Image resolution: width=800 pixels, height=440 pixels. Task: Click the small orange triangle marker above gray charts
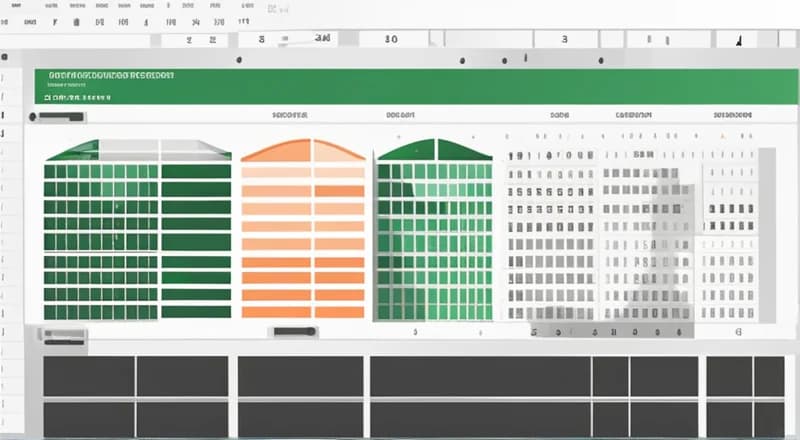coord(720,132)
